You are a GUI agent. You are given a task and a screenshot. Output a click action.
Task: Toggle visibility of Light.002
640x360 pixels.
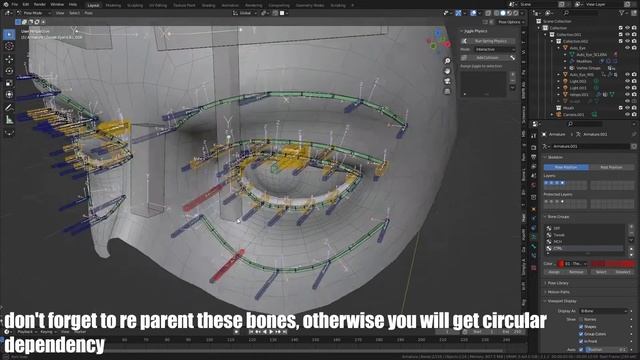[x=627, y=81]
